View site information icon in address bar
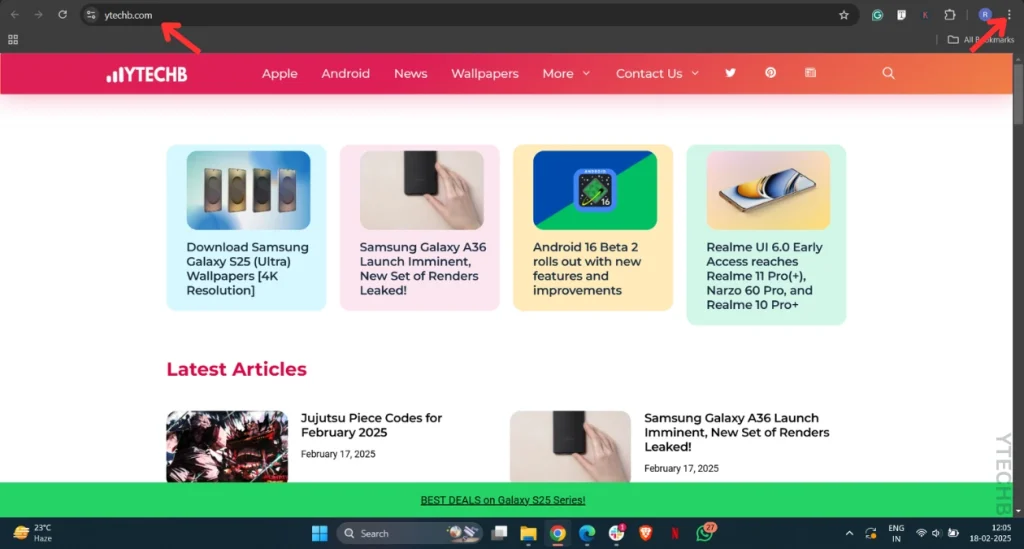This screenshot has height=549, width=1024. (91, 15)
